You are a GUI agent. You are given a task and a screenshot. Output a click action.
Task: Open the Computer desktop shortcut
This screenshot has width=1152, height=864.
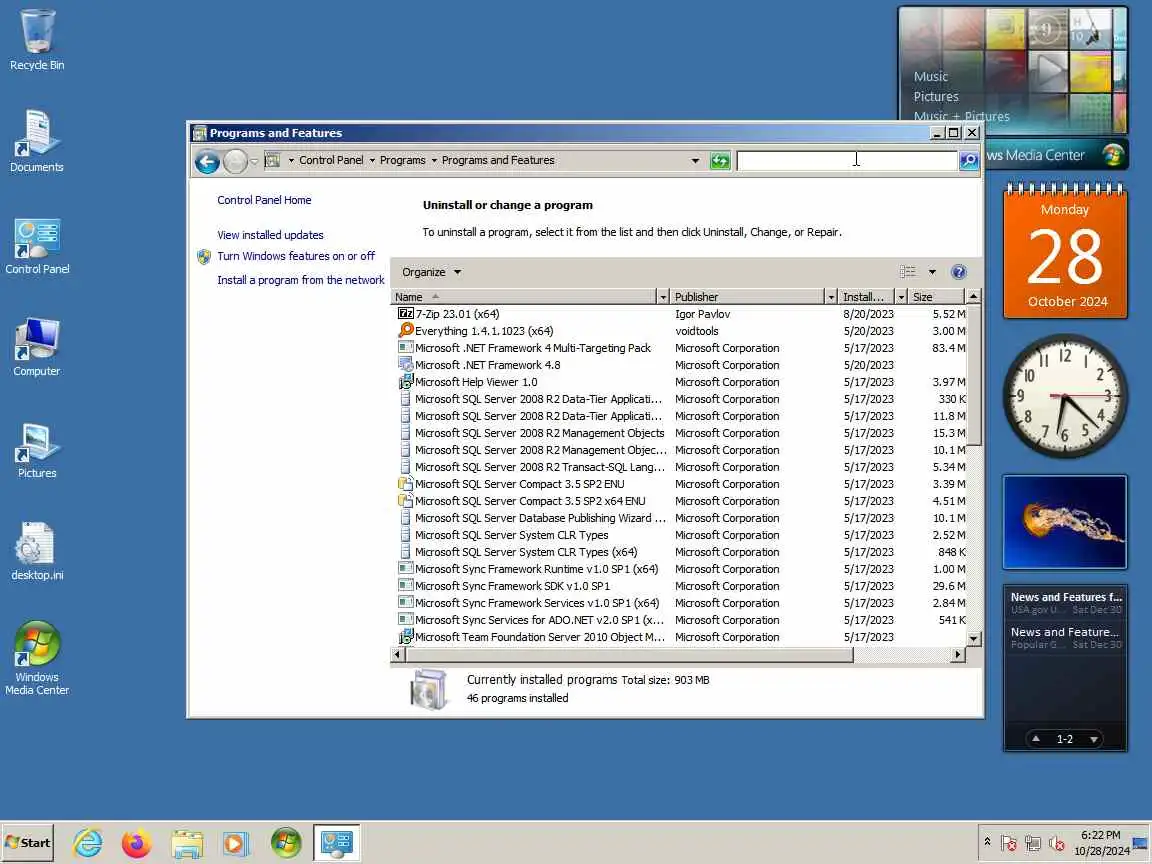tap(37, 347)
